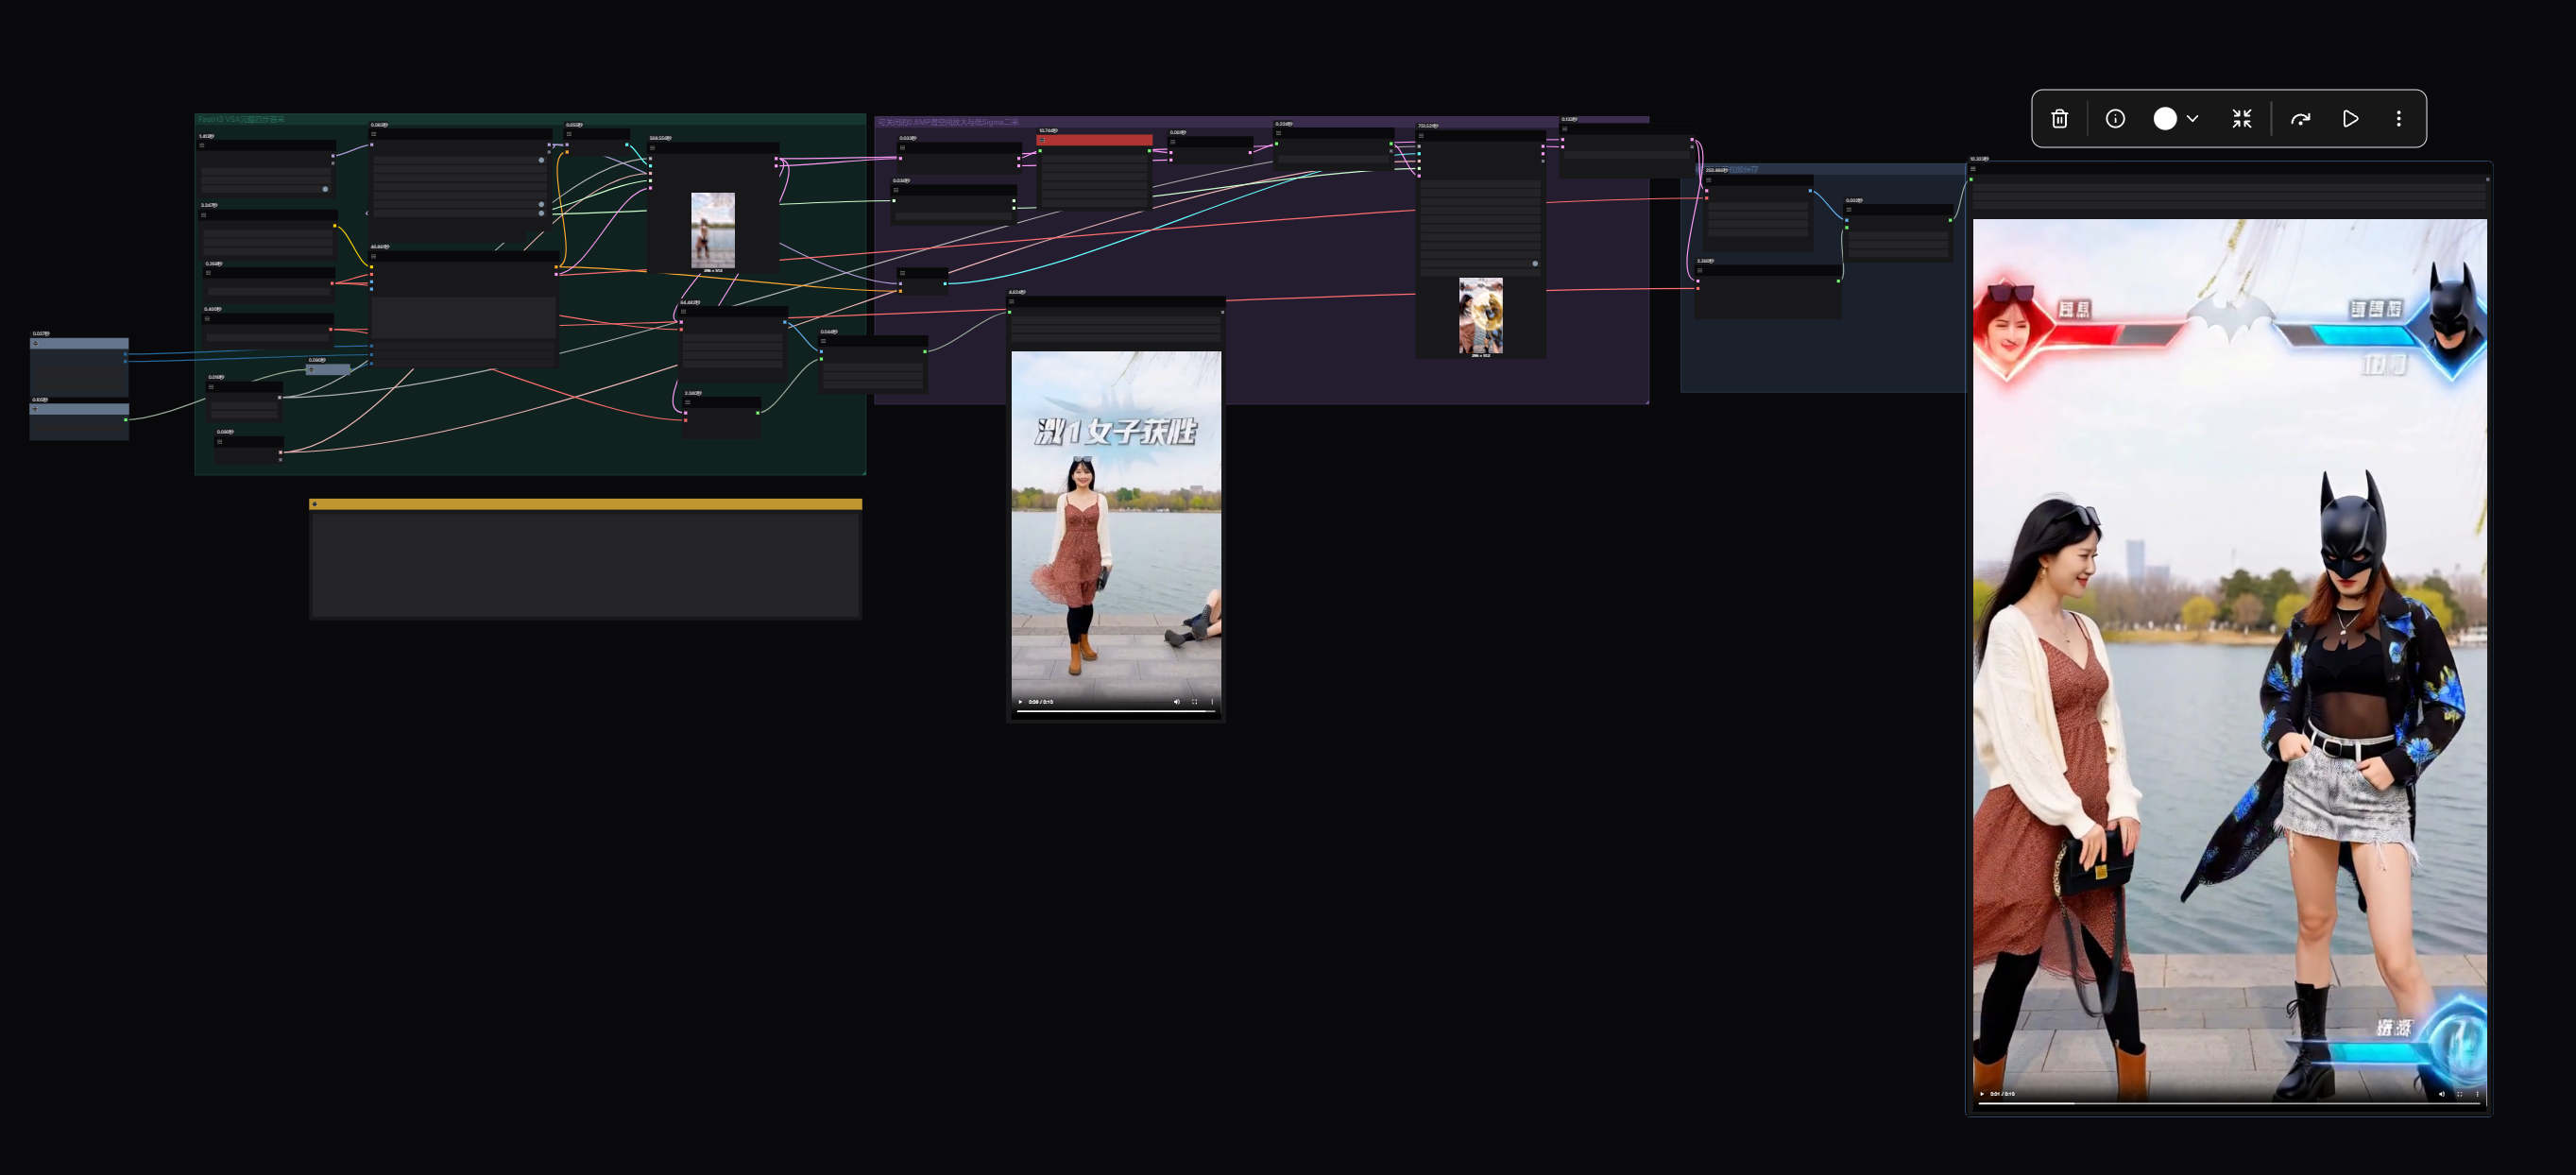Delete the selected node with trash icon
This screenshot has width=2576, height=1175.
click(x=2059, y=119)
